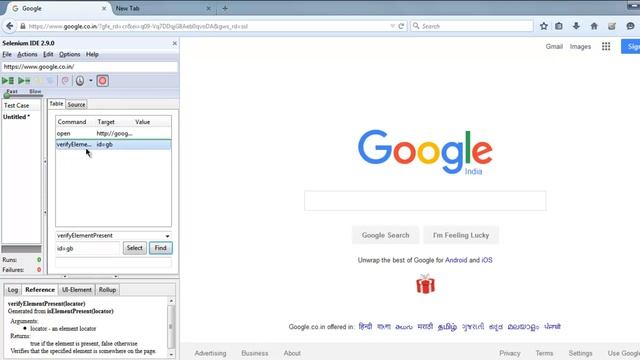Click the I'm Feeling Lucky button

(x=461, y=235)
